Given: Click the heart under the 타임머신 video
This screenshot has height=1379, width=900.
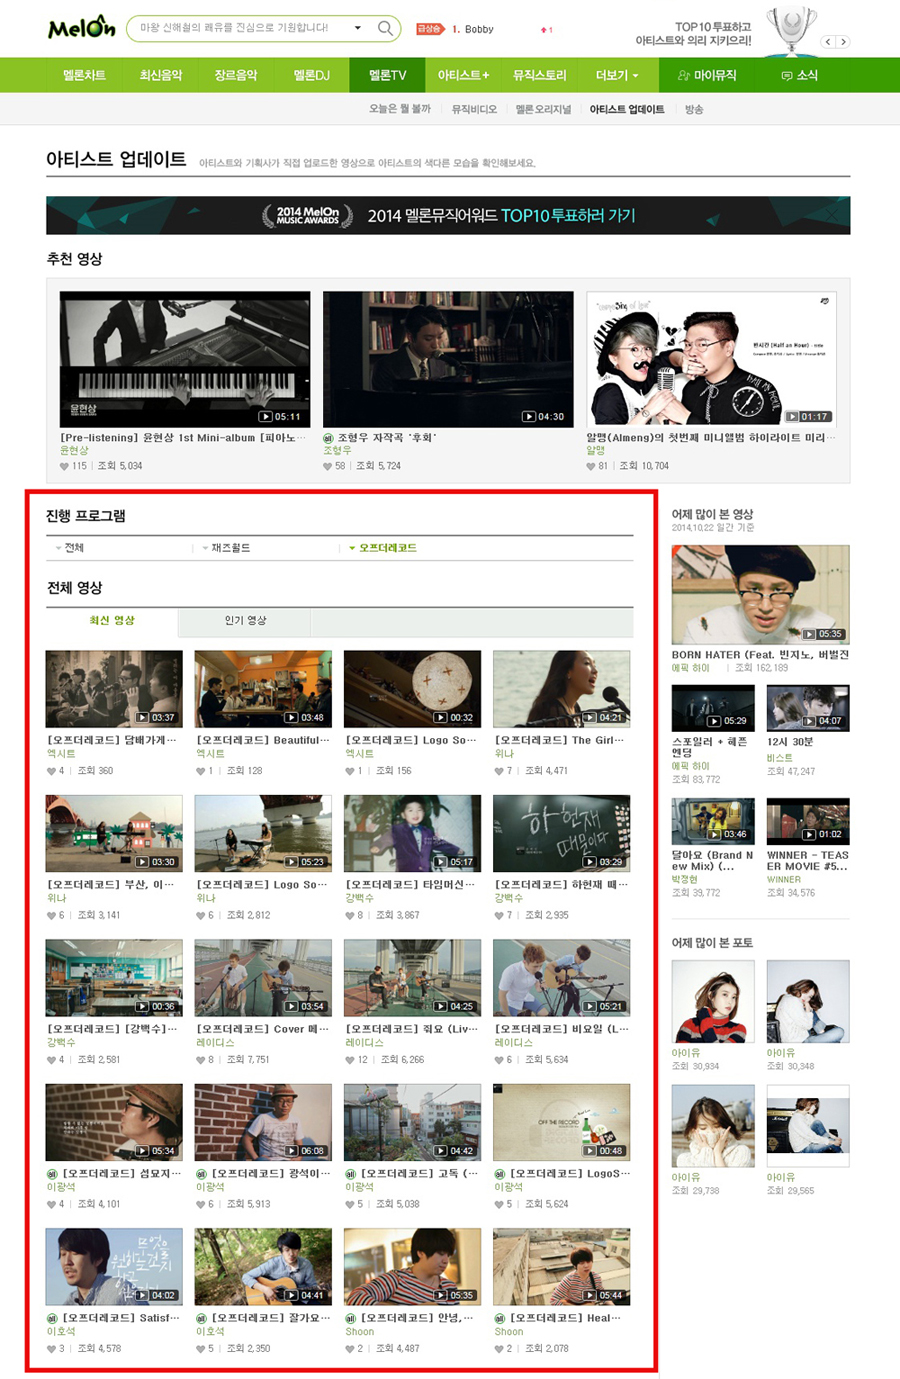Looking at the screenshot, I should pyautogui.click(x=350, y=915).
